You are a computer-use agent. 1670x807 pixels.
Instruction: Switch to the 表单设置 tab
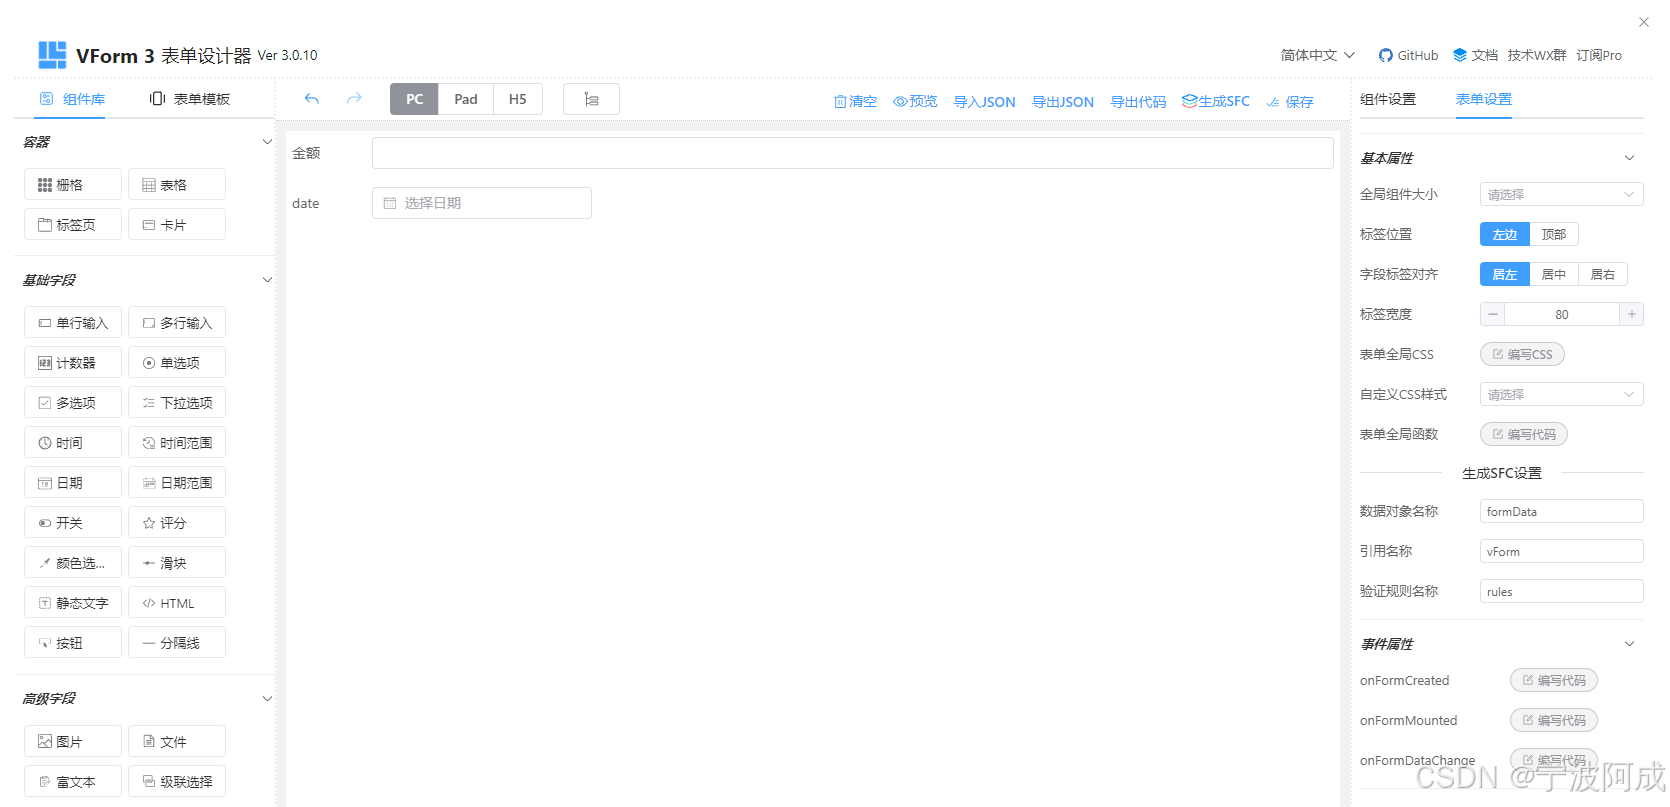coord(1484,99)
